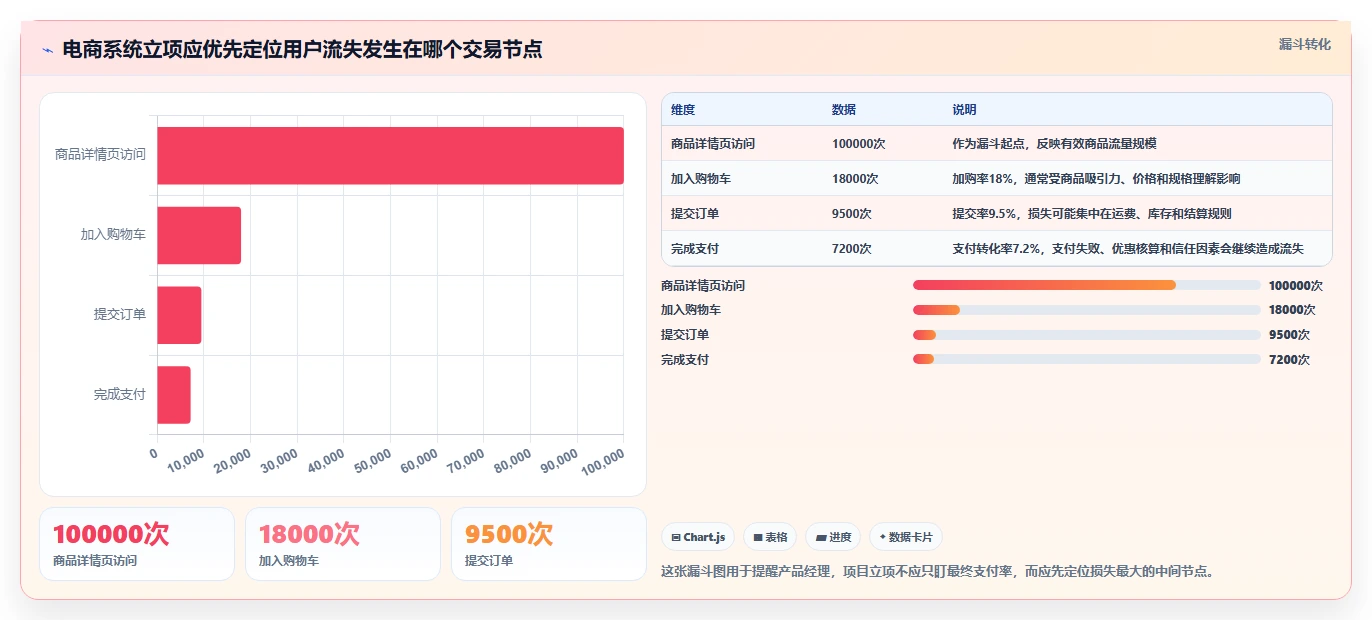Click the 50,000 x-axis tick label
Viewport: 1372px width, 620px height.
373,460
